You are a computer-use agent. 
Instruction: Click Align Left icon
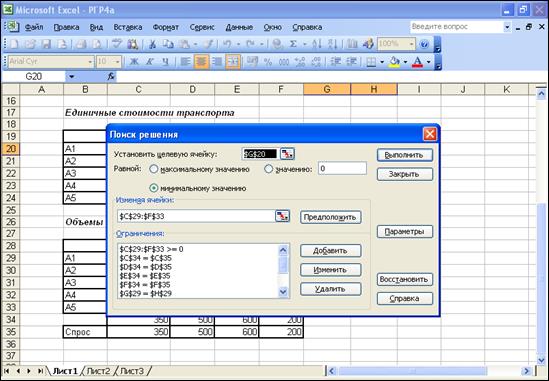click(x=185, y=62)
